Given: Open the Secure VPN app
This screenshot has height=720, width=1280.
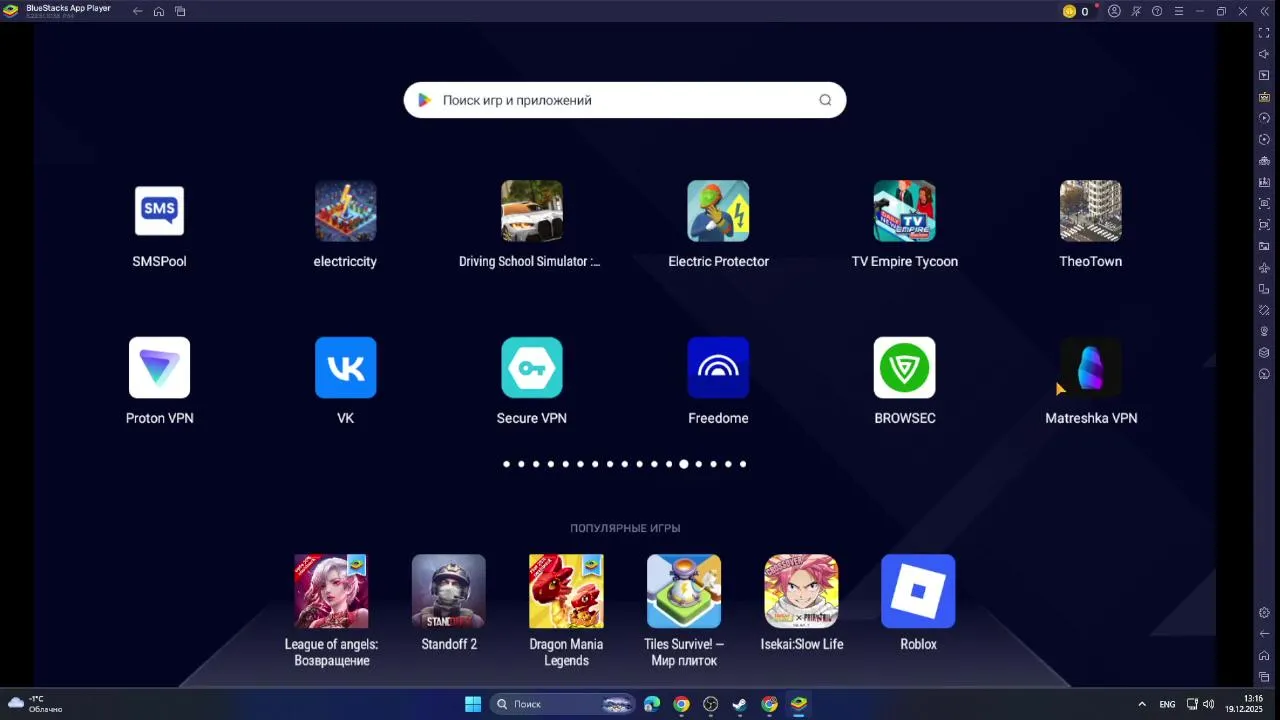Looking at the screenshot, I should (532, 368).
